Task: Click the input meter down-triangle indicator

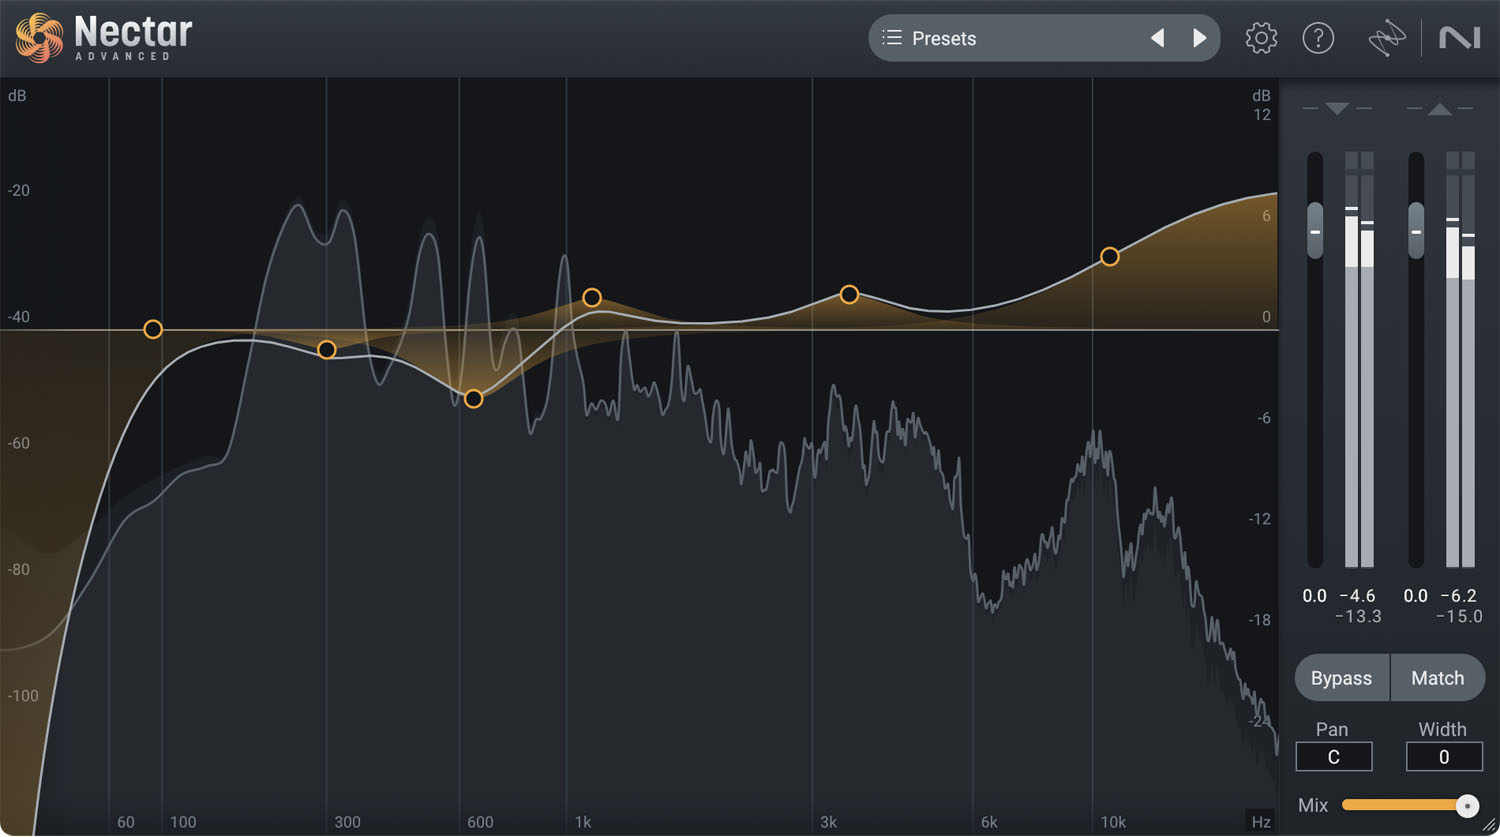Action: click(x=1337, y=108)
